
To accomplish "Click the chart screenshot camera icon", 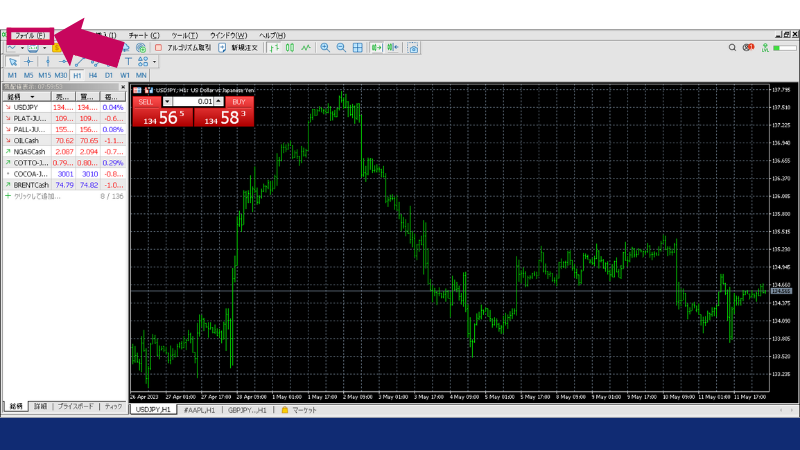I will click(413, 47).
